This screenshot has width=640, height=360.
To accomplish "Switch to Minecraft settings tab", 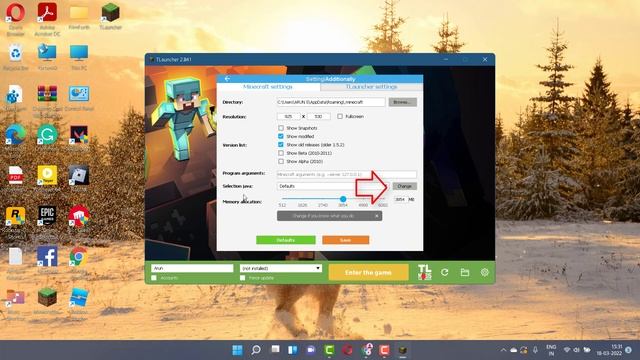I will click(x=268, y=87).
